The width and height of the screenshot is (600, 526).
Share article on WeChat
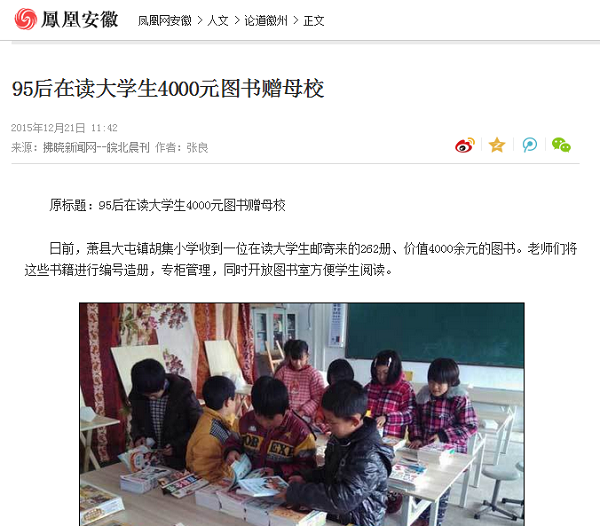561,145
